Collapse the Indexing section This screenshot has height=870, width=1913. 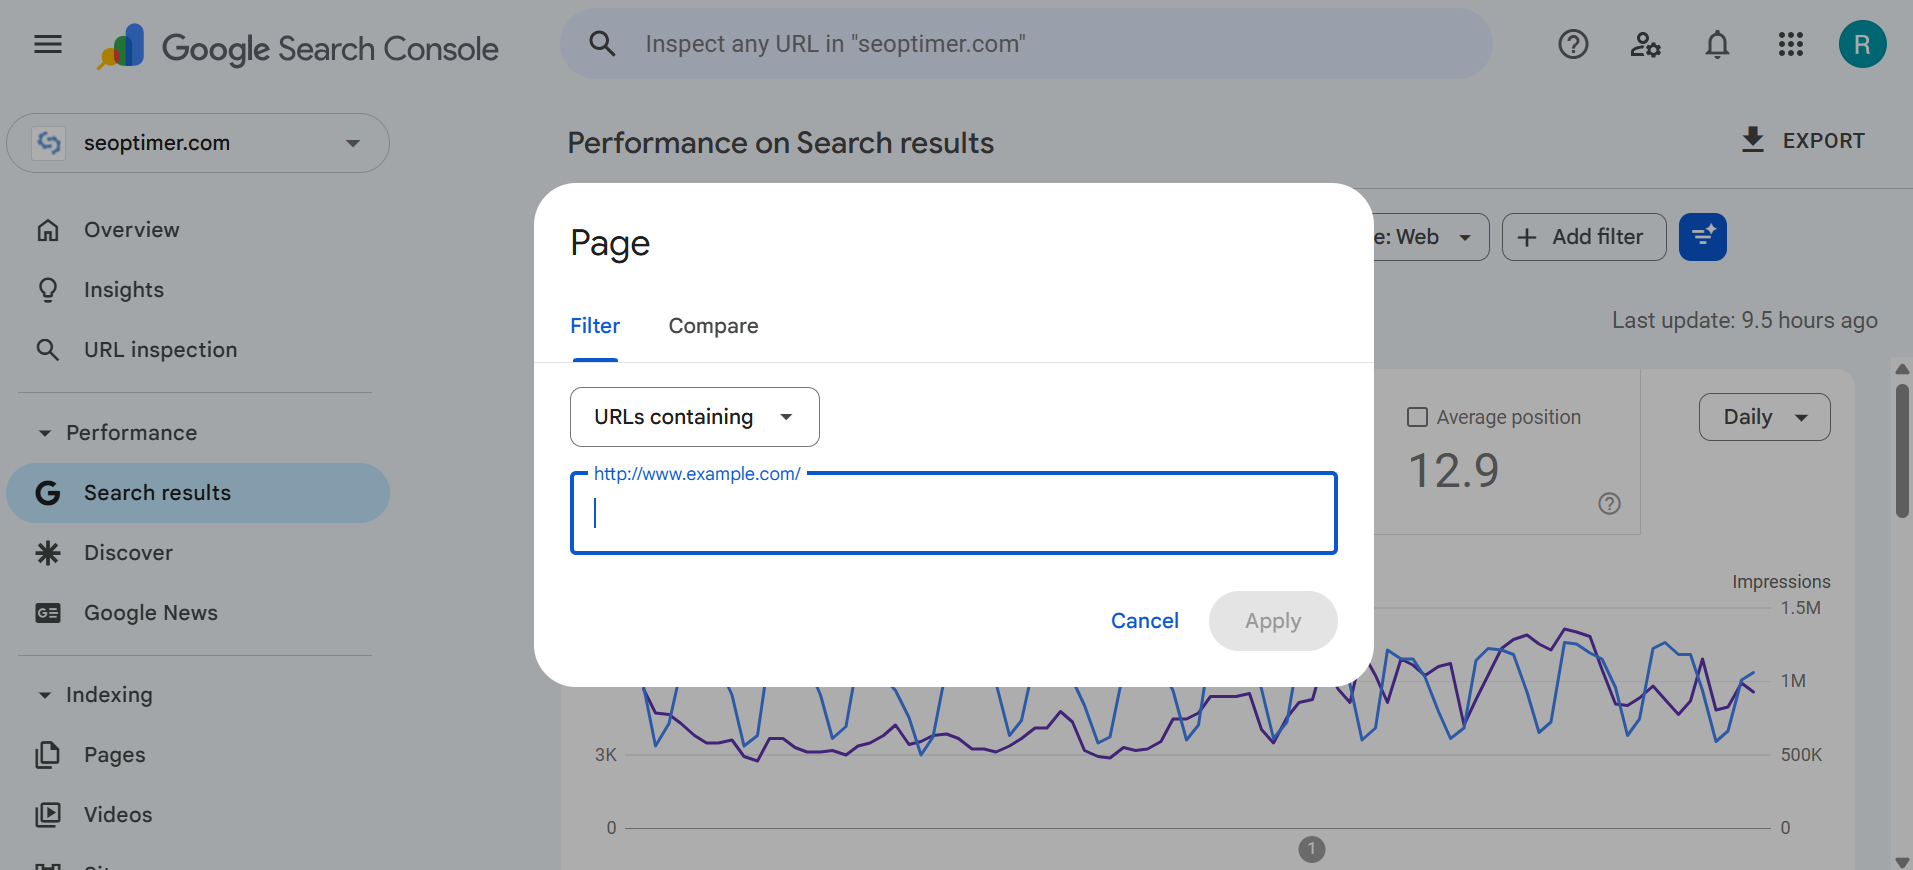44,695
